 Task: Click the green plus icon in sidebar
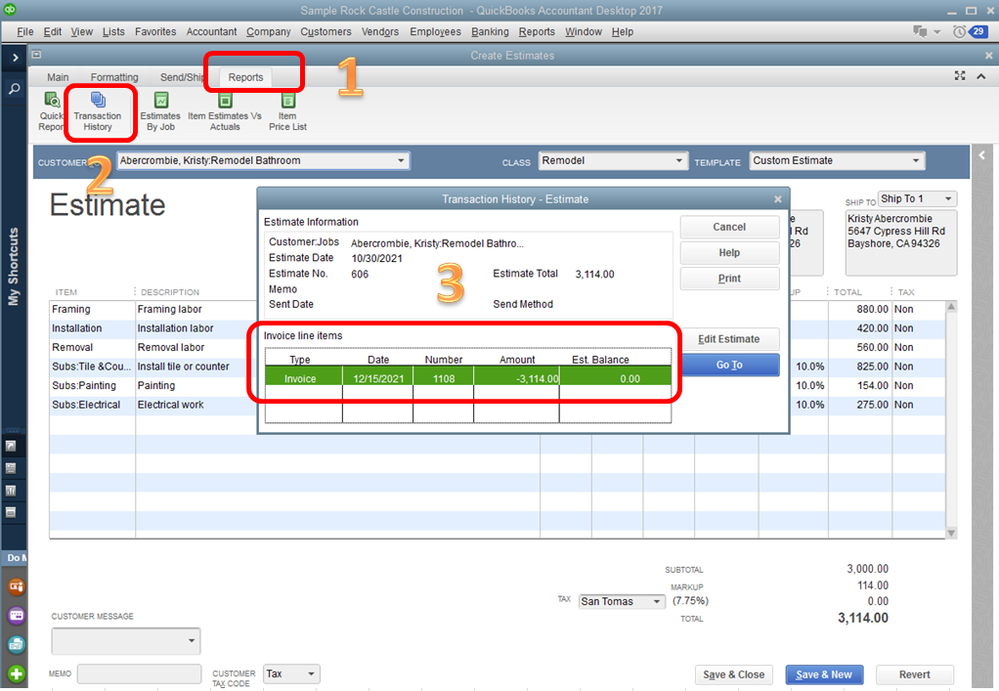click(x=16, y=674)
